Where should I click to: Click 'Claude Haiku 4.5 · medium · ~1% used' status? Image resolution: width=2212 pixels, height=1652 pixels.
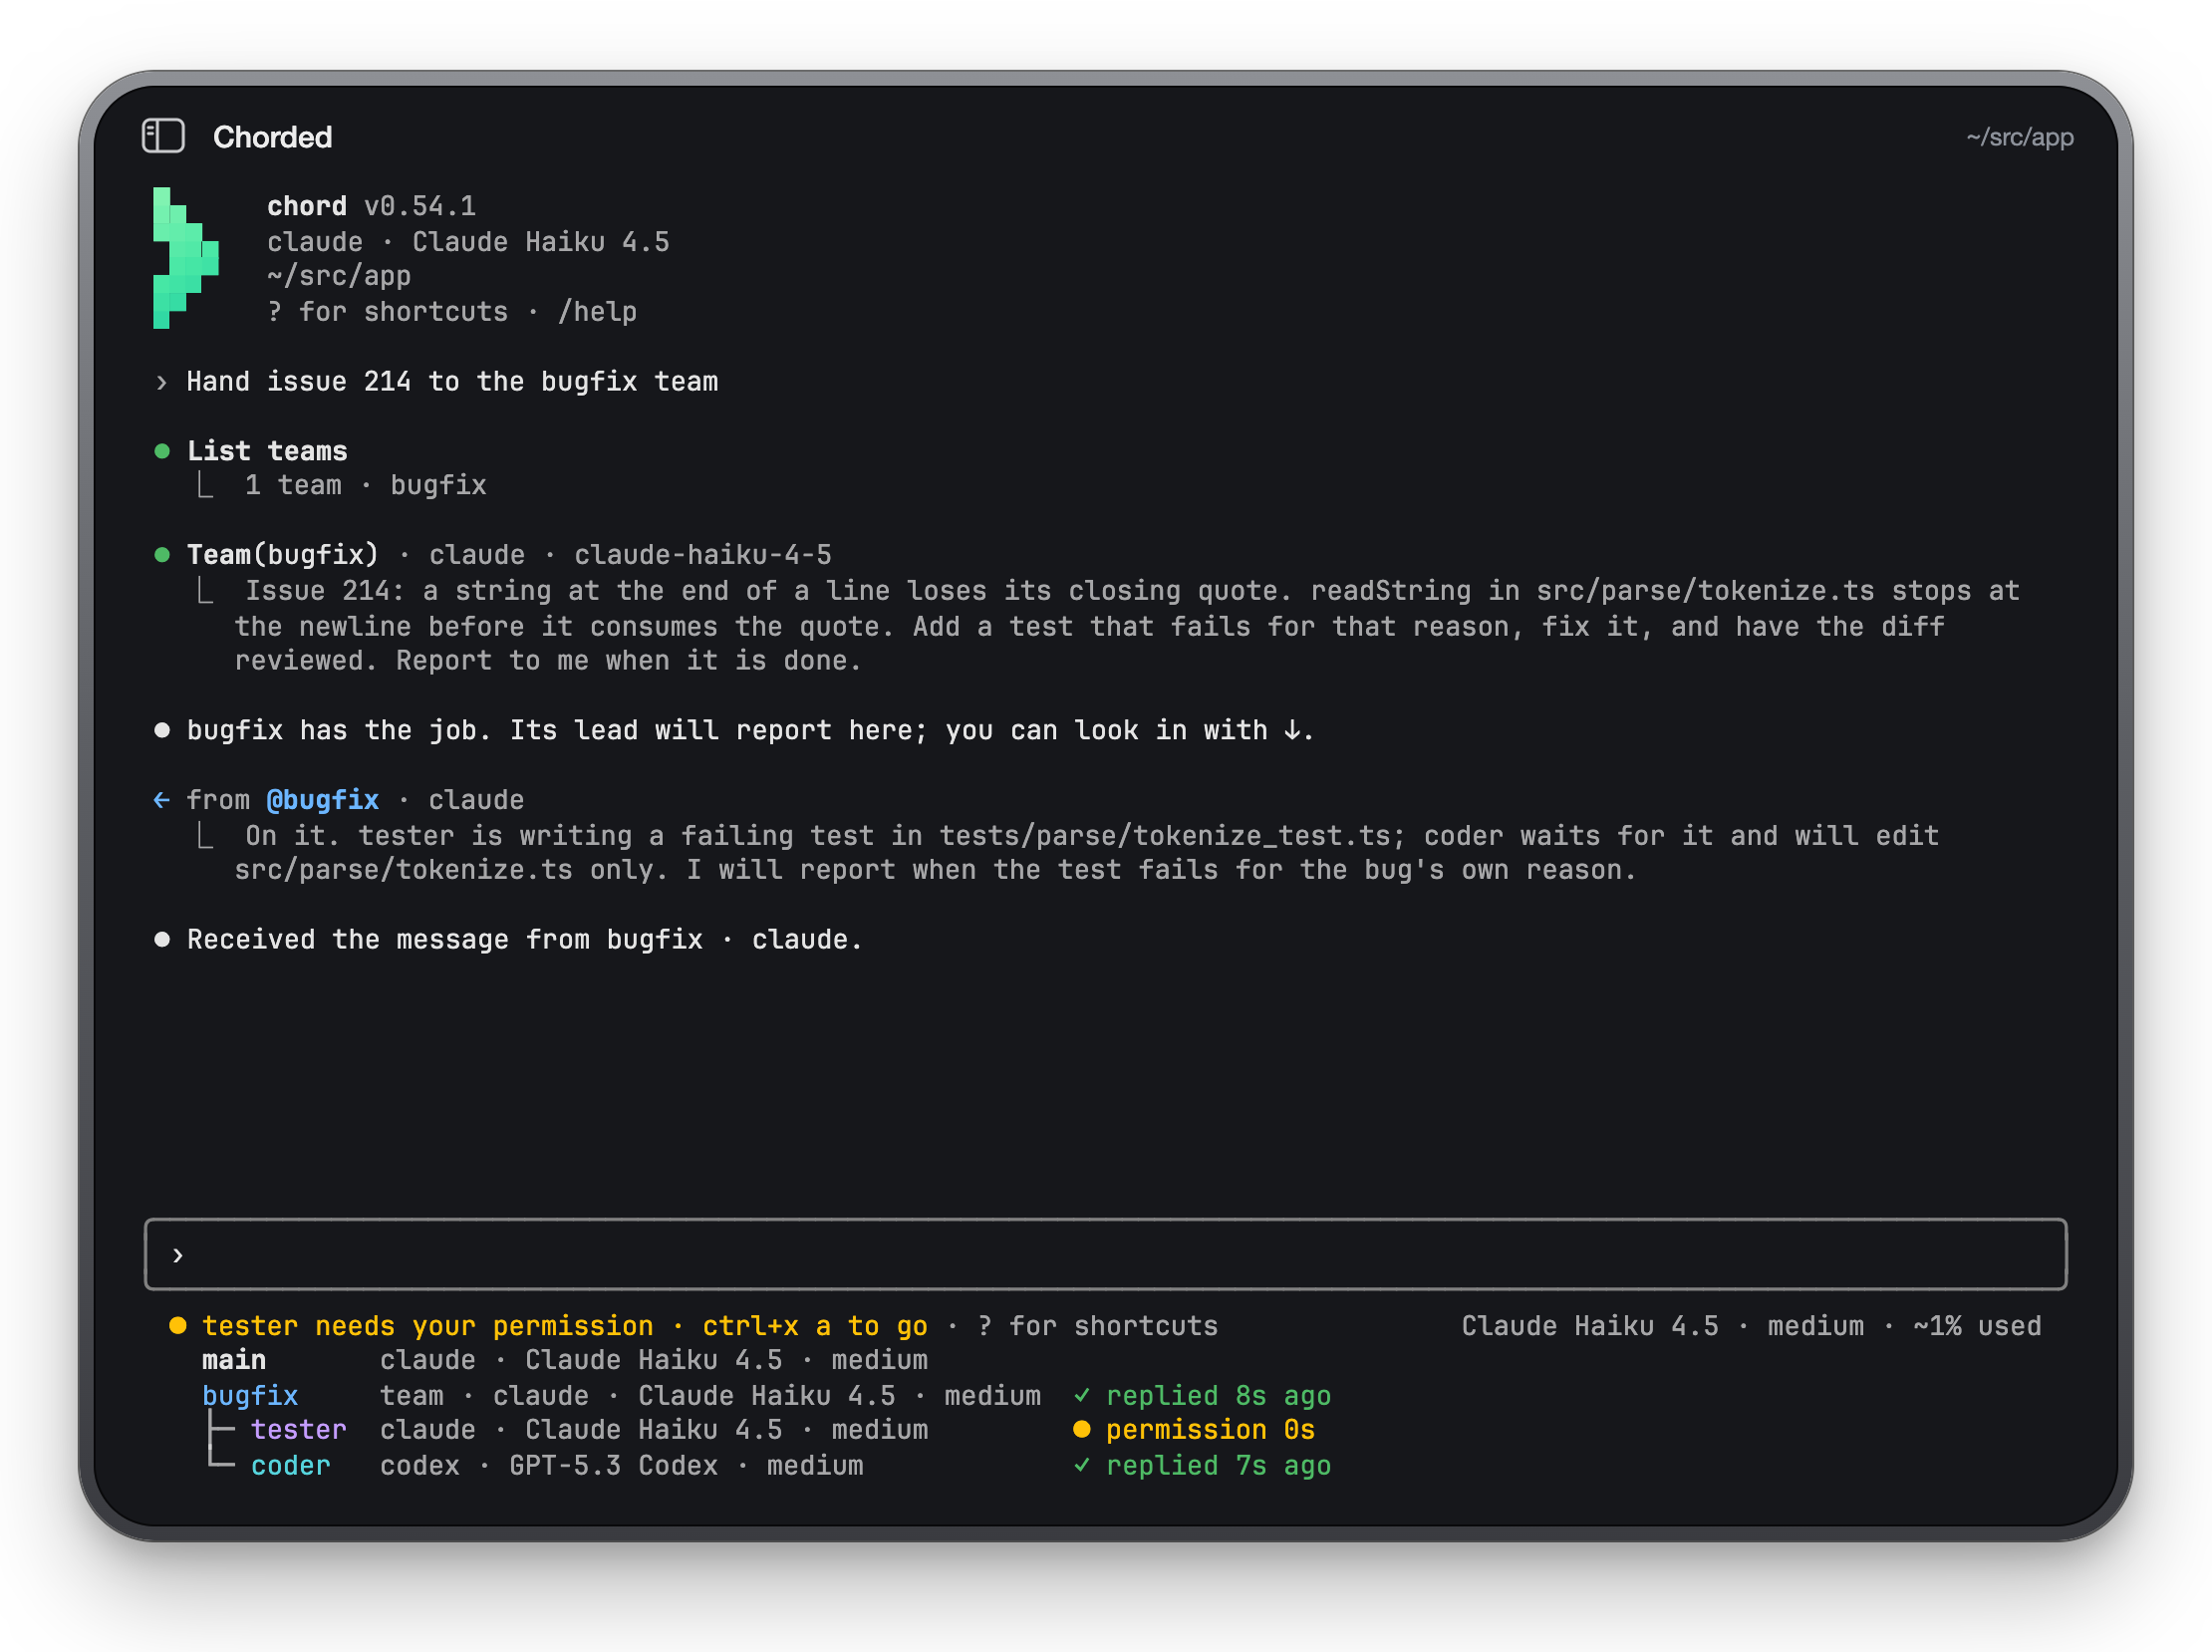[x=1751, y=1326]
